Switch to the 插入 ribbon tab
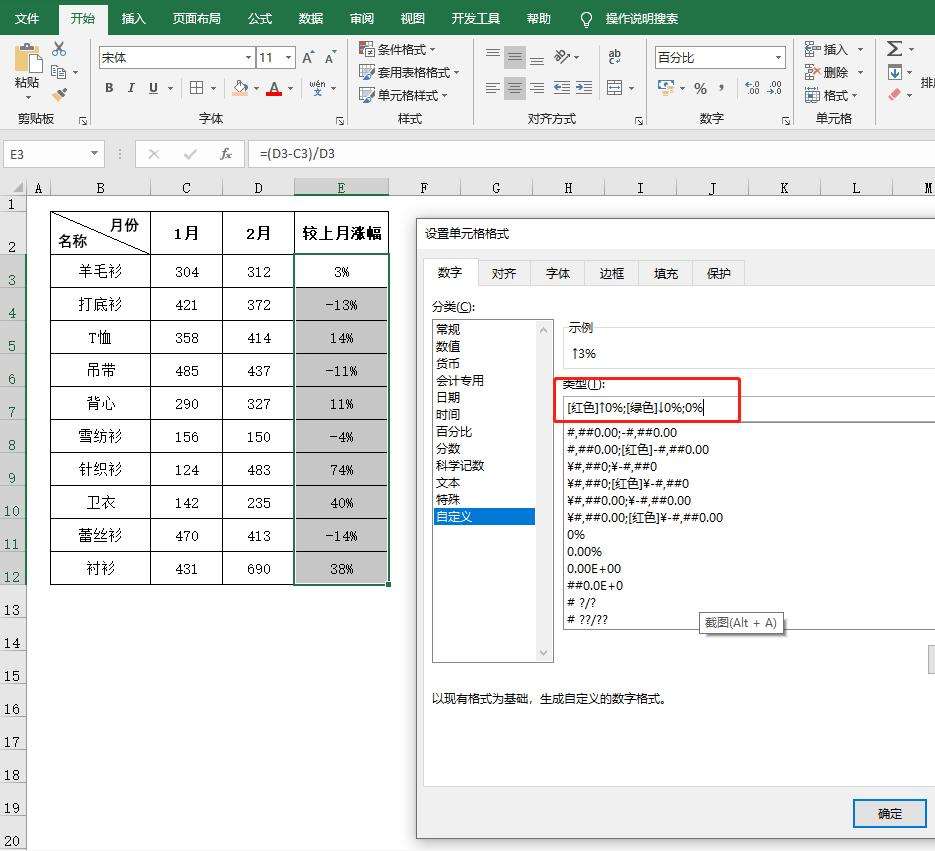The image size is (935, 851). click(x=134, y=18)
